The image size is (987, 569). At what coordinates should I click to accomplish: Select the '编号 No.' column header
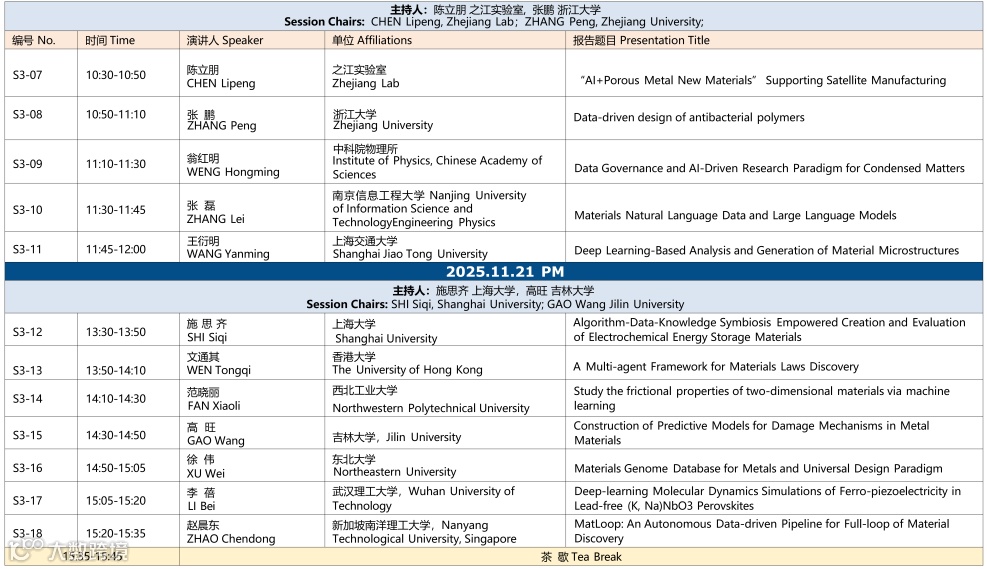[34, 40]
